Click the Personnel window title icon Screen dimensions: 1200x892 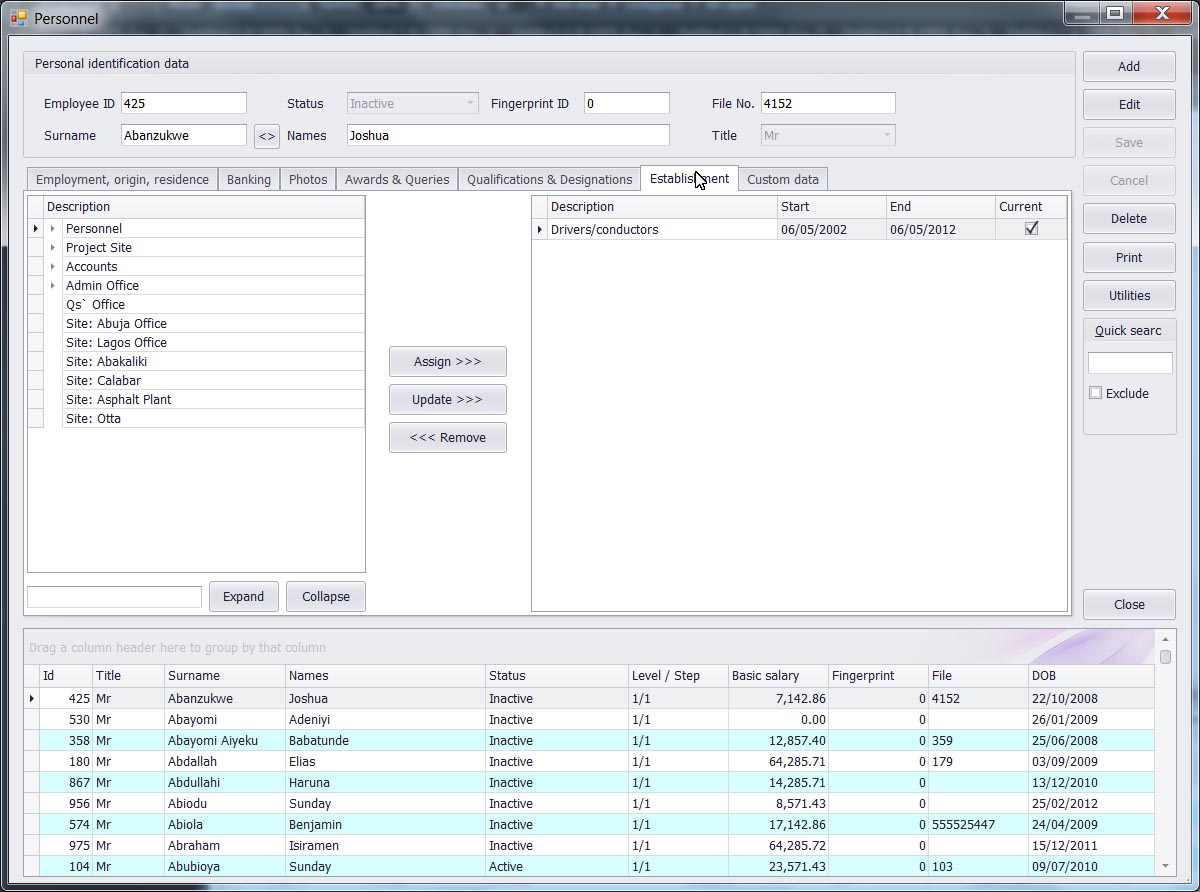tap(18, 18)
